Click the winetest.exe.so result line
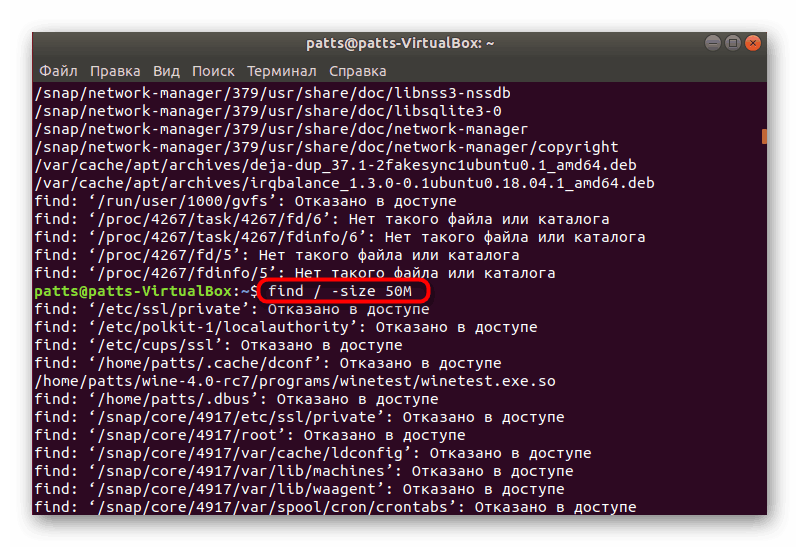Viewport: 799px width, 547px height. (x=295, y=381)
